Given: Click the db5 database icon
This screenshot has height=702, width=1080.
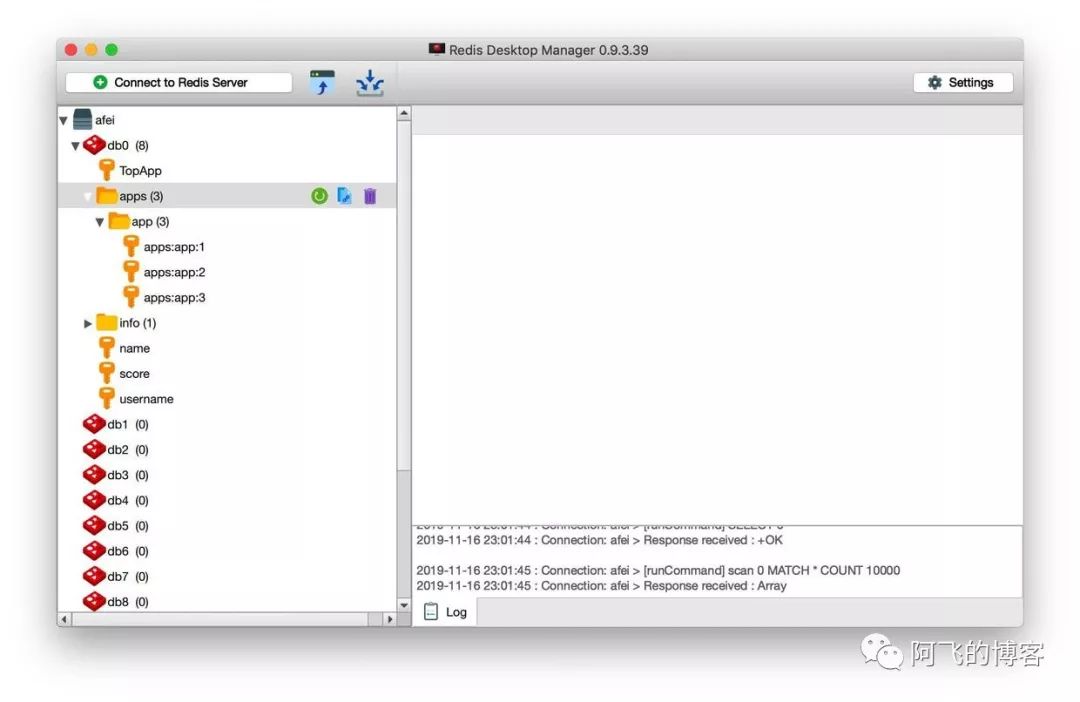Looking at the screenshot, I should [94, 526].
